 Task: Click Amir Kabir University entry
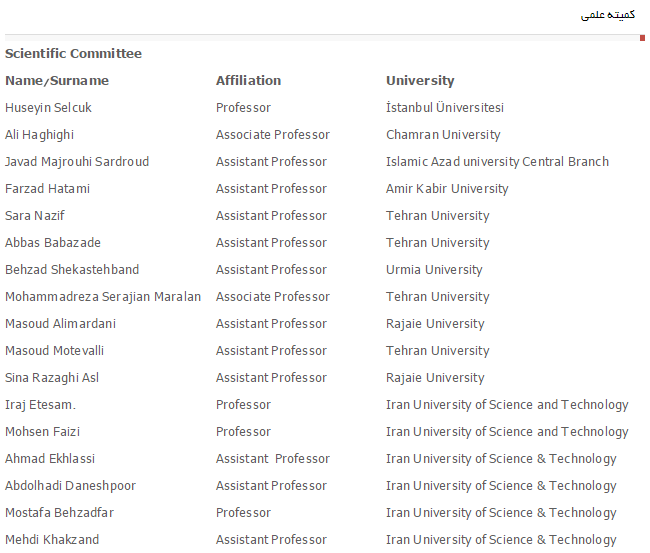pyautogui.click(x=447, y=189)
